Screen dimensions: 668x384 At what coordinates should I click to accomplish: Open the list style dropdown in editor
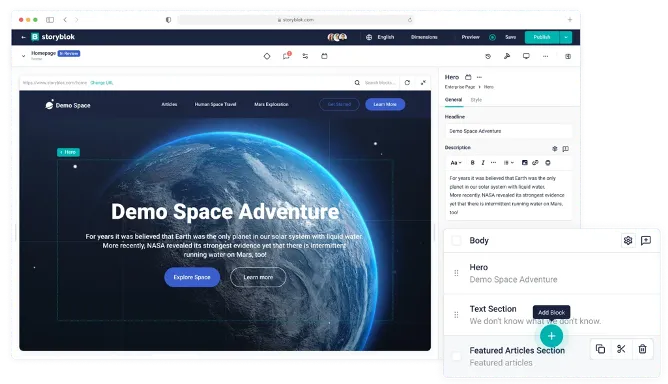pyautogui.click(x=508, y=163)
